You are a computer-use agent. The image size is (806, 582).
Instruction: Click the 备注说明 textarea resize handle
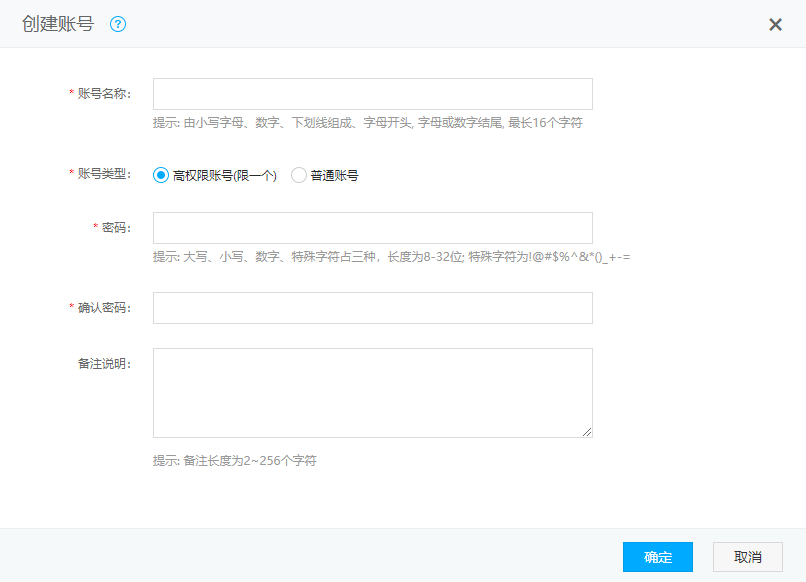587,432
